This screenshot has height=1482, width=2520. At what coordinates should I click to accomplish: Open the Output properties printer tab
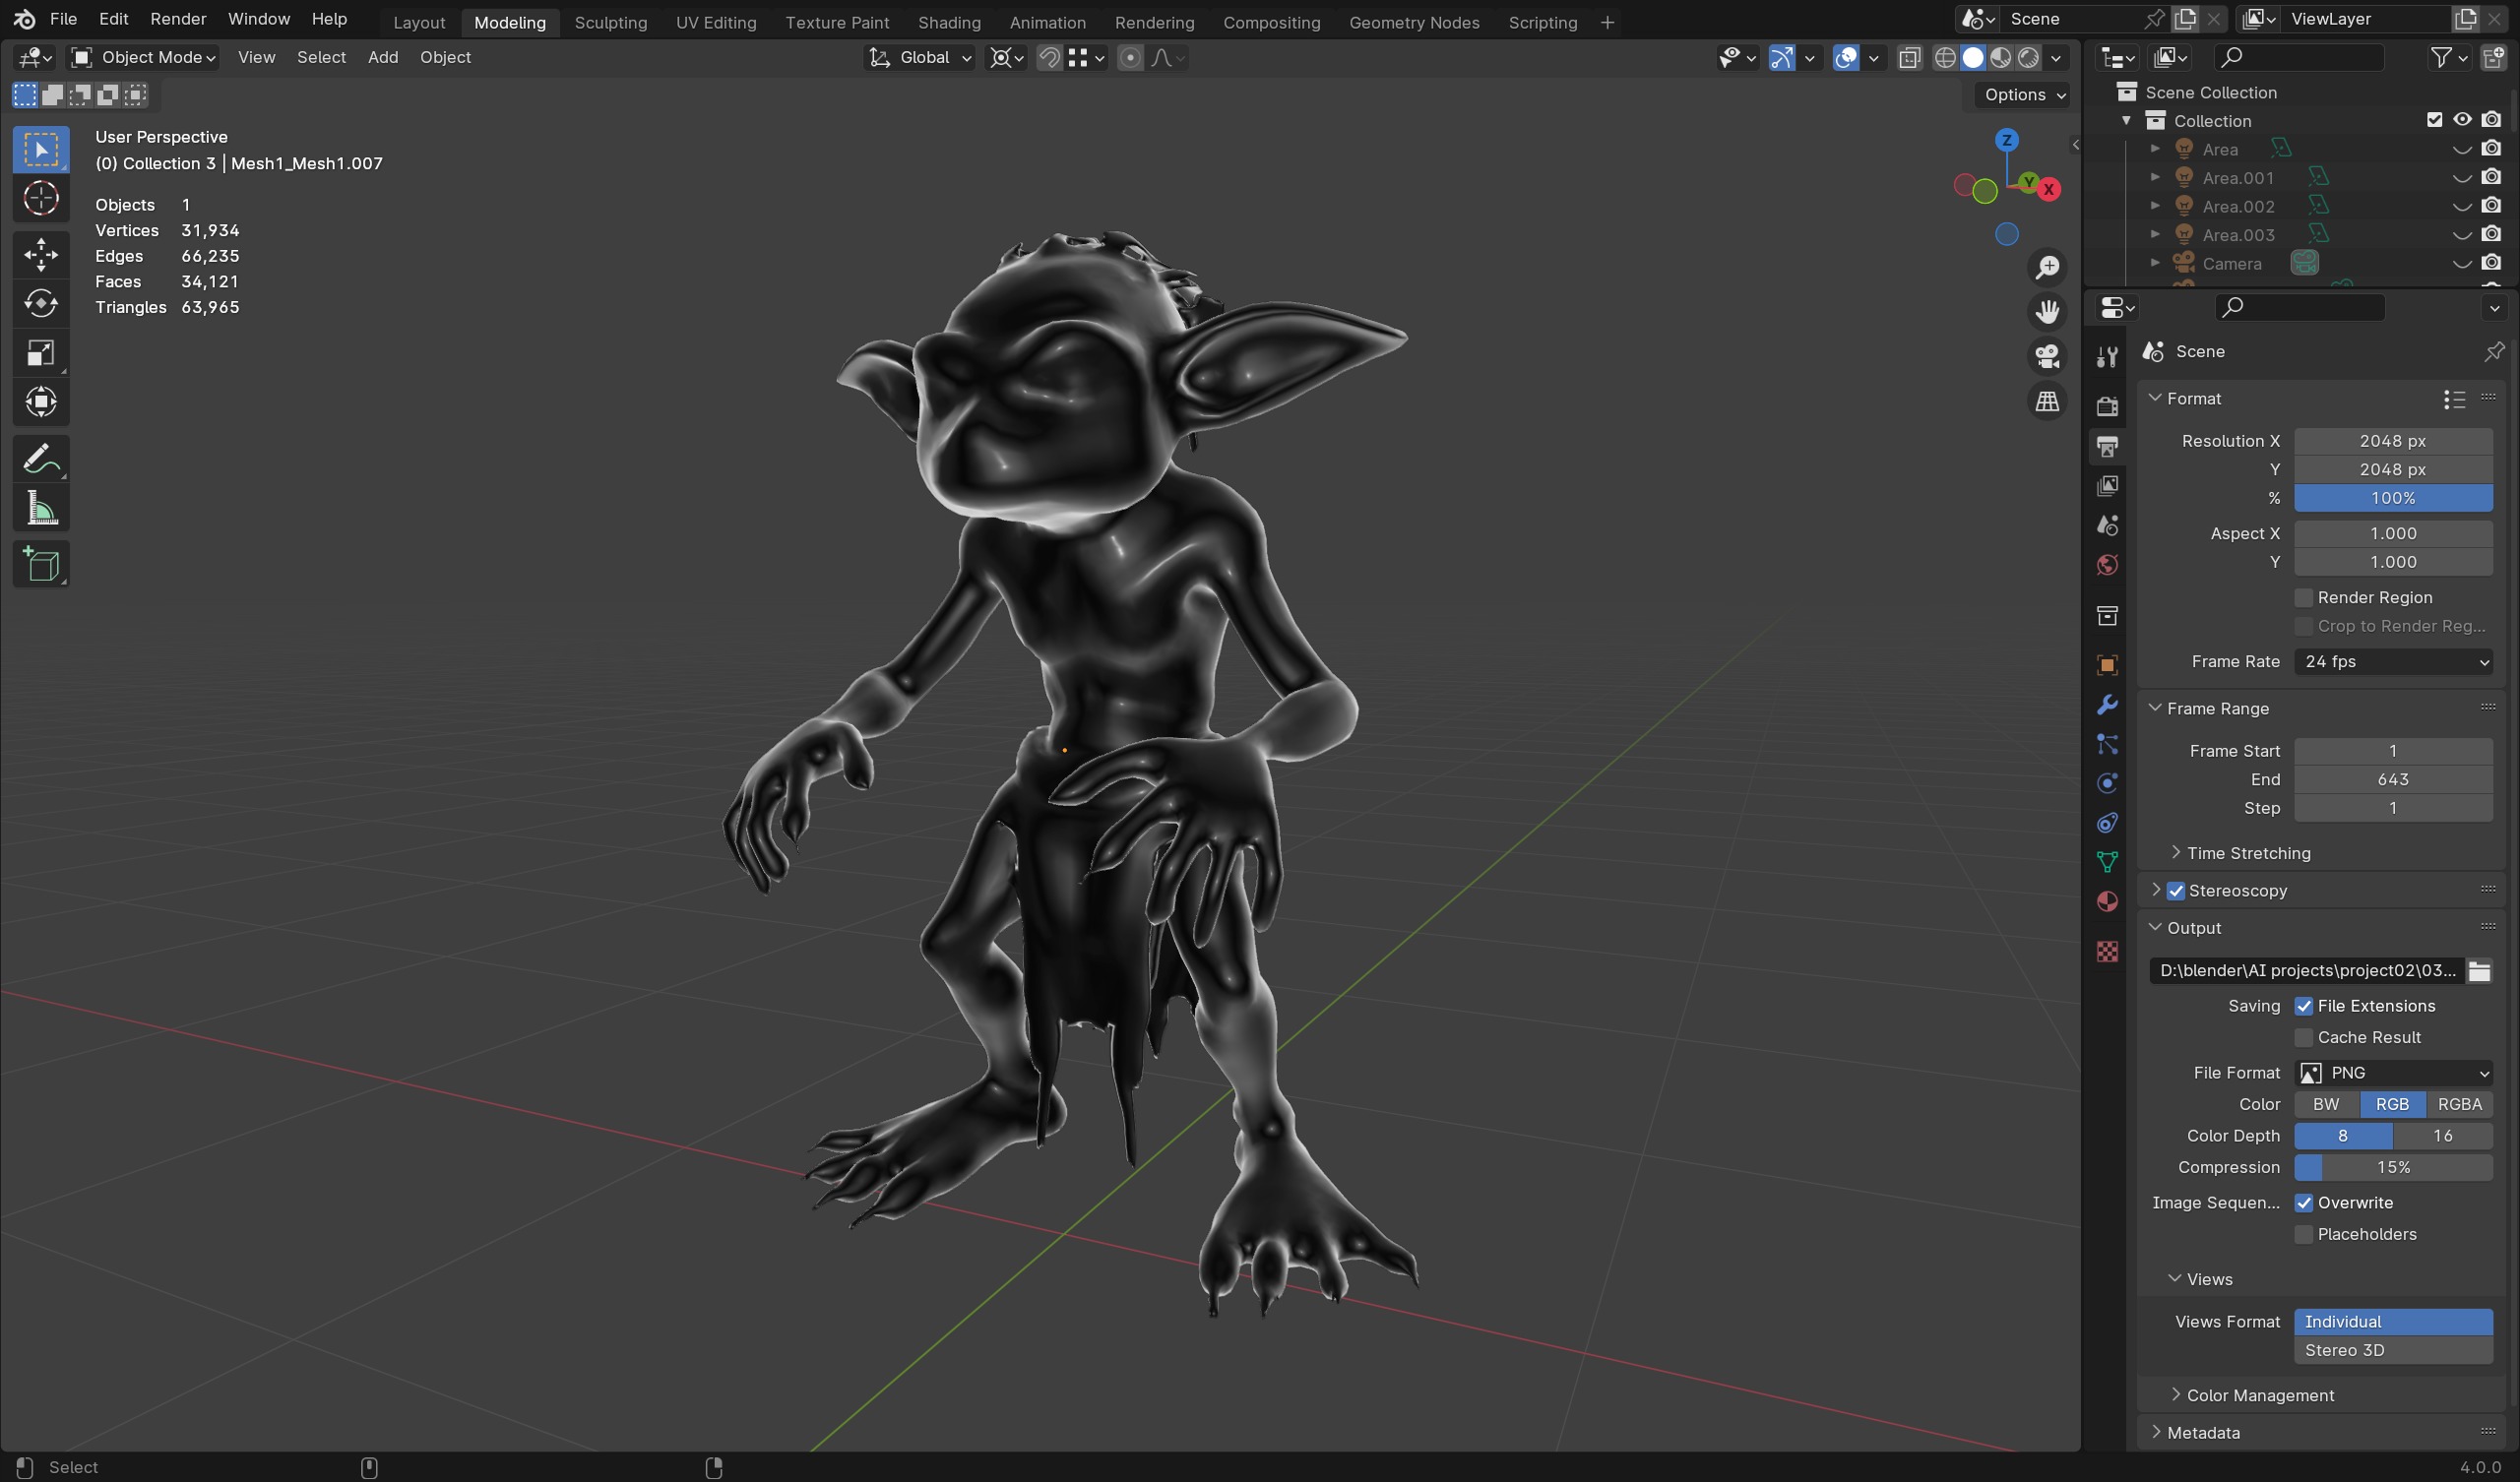coord(2107,446)
